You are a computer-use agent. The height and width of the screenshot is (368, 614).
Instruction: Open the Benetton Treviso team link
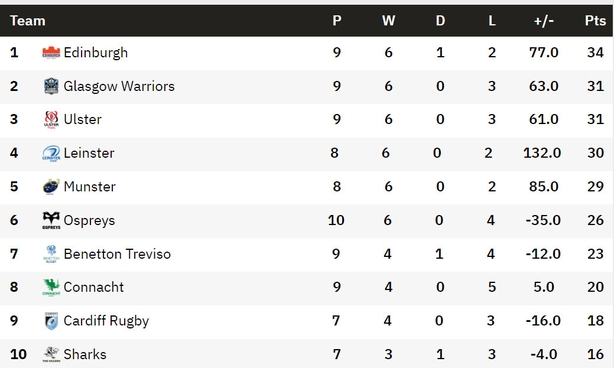pyautogui.click(x=117, y=254)
